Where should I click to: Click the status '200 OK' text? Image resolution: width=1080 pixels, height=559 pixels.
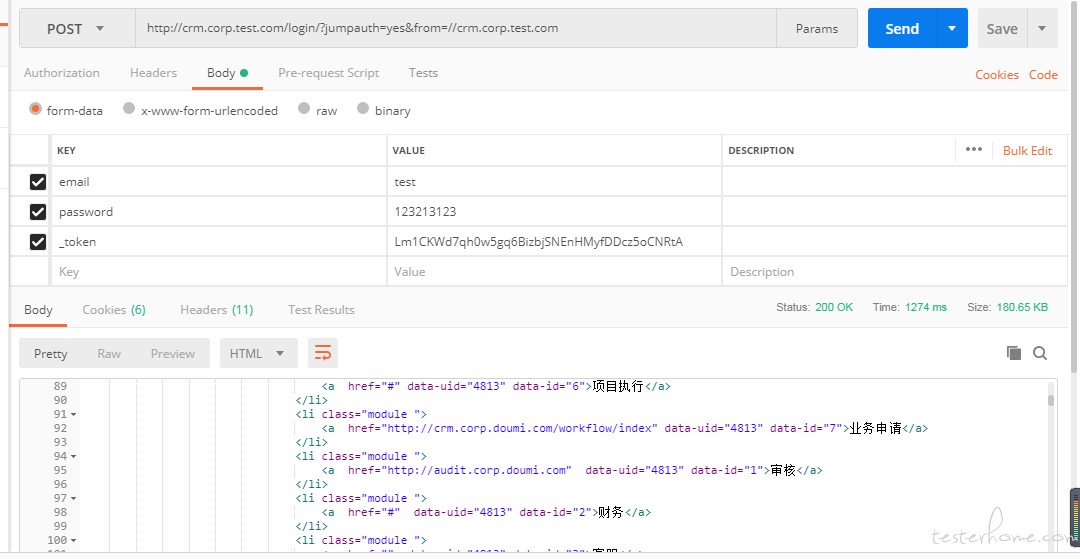click(x=834, y=307)
